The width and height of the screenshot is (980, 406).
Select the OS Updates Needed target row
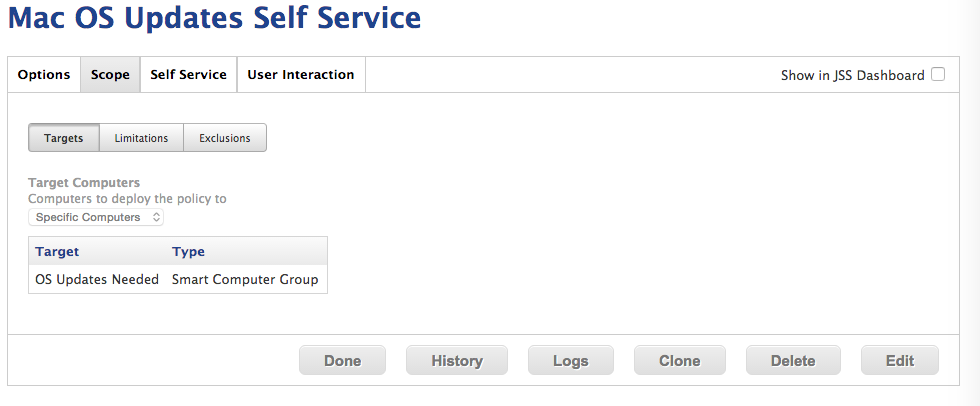pos(178,279)
